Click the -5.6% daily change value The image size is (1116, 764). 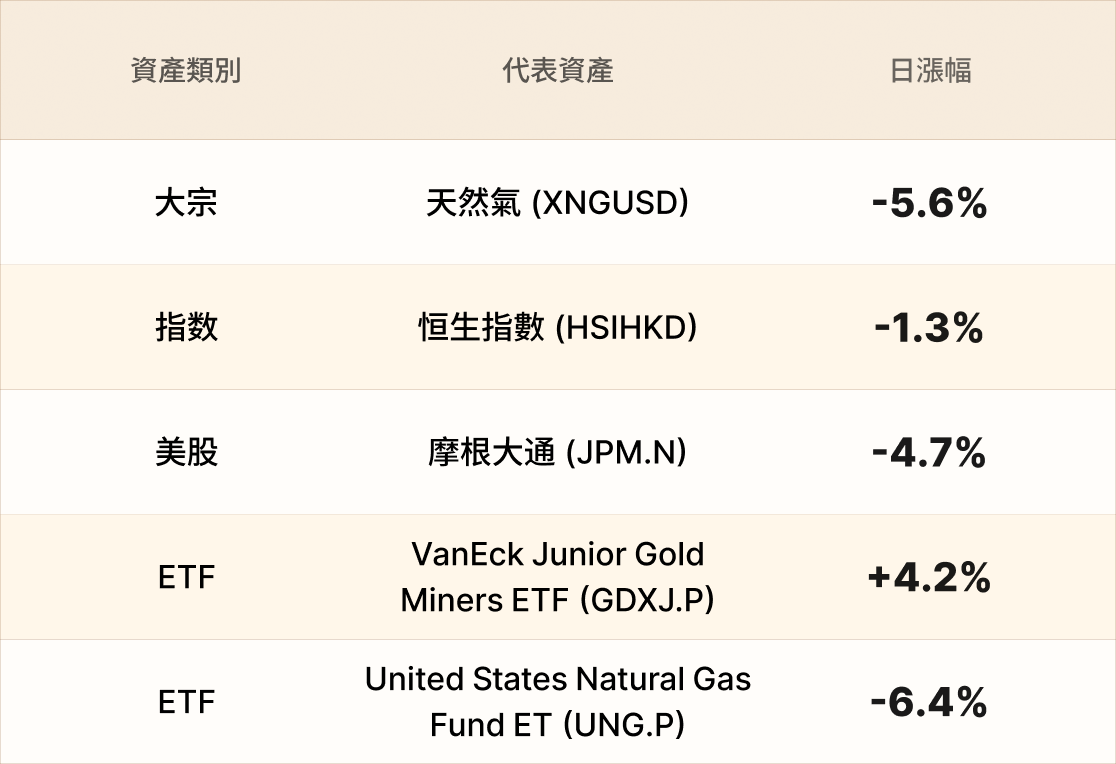pos(930,204)
